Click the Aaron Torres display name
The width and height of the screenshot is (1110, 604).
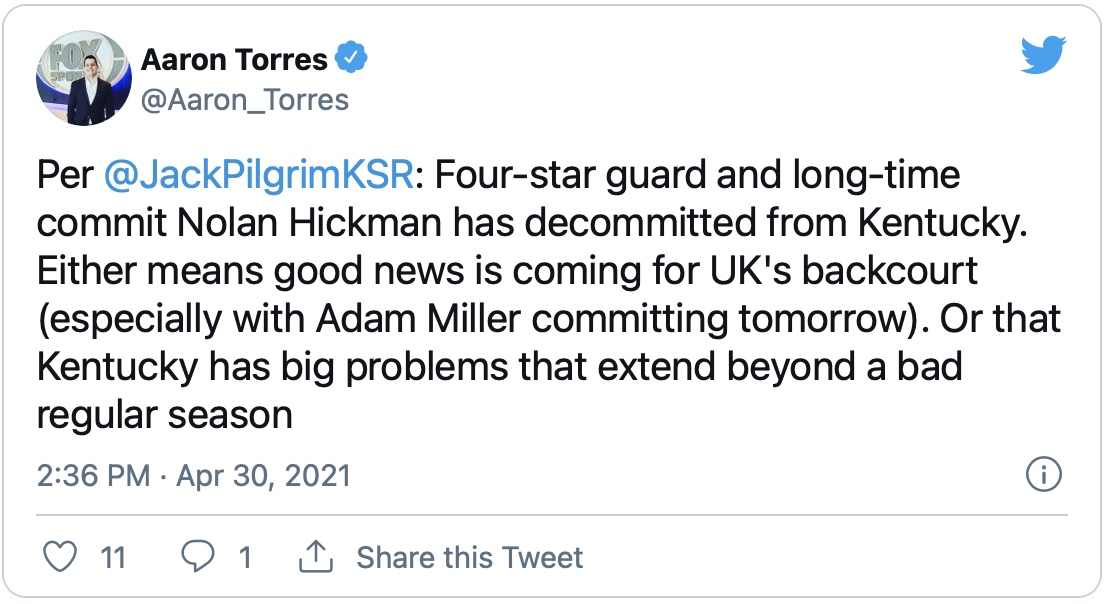pyautogui.click(x=234, y=60)
